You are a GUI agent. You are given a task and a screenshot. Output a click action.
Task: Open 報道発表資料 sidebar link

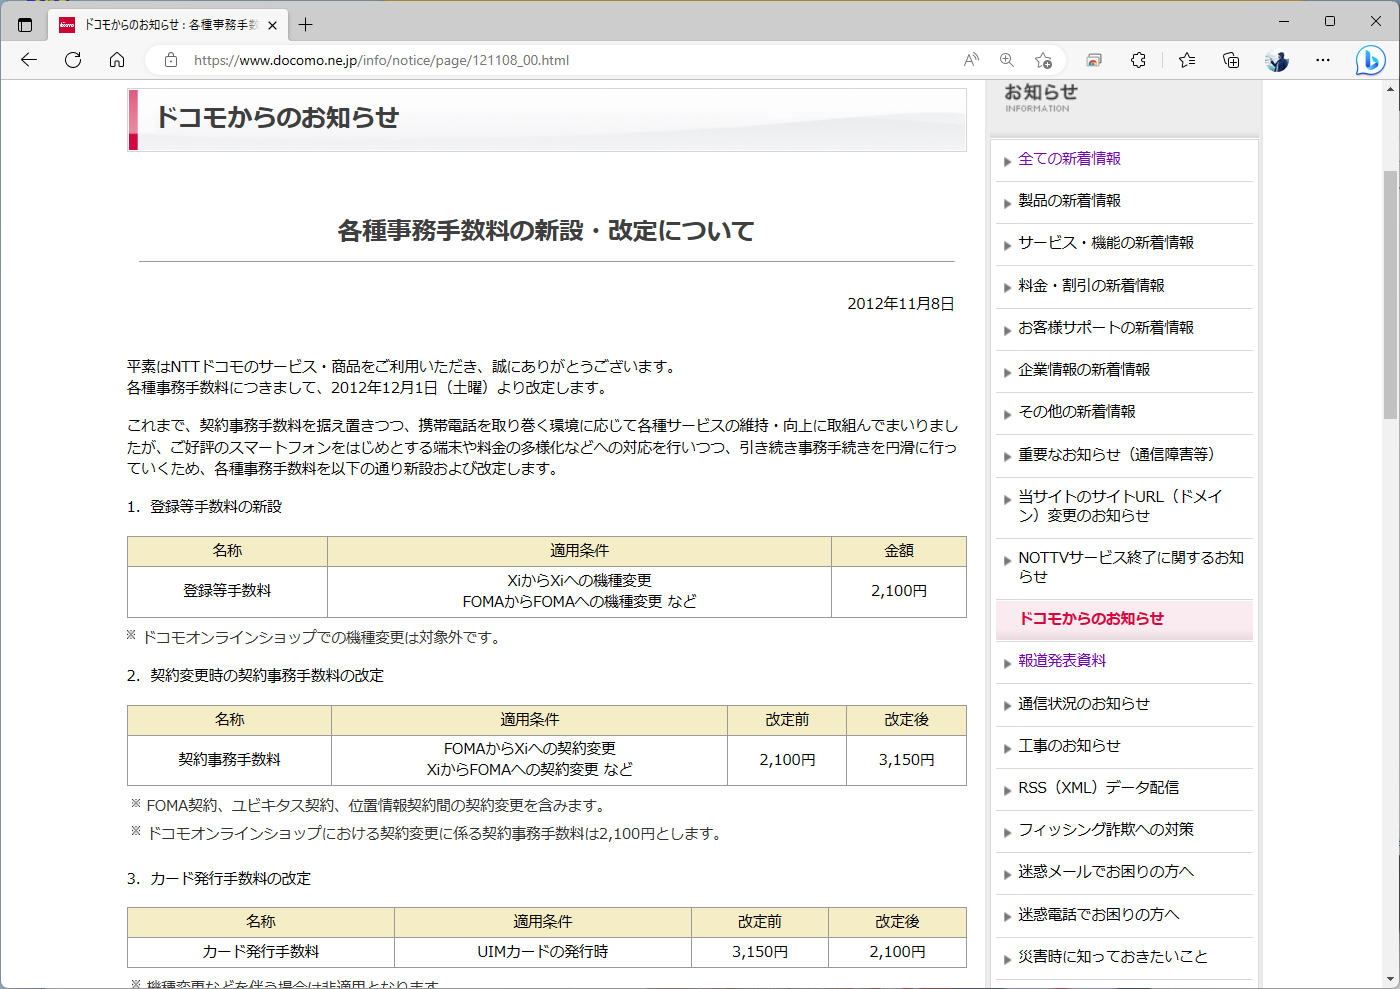pyautogui.click(x=1062, y=661)
